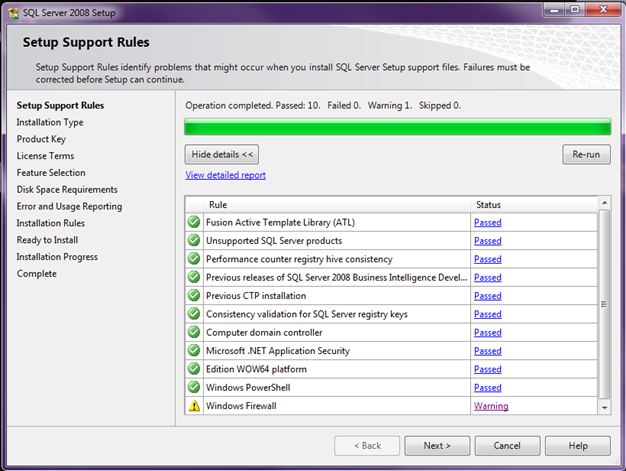Click the Operation completed summary text
This screenshot has width=626, height=471.
point(323,105)
